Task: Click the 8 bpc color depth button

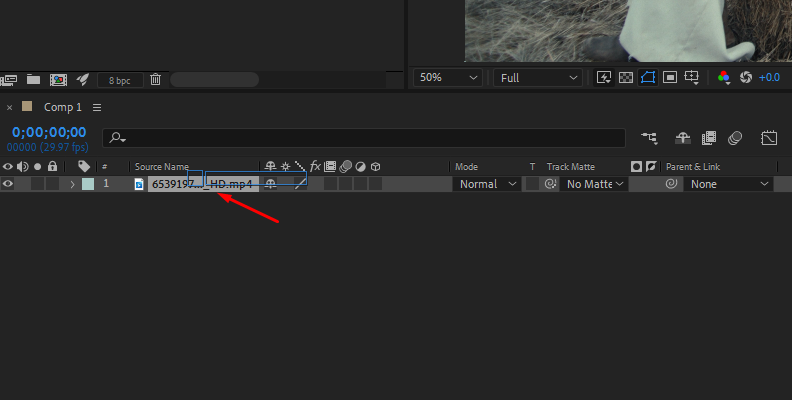Action: click(119, 79)
